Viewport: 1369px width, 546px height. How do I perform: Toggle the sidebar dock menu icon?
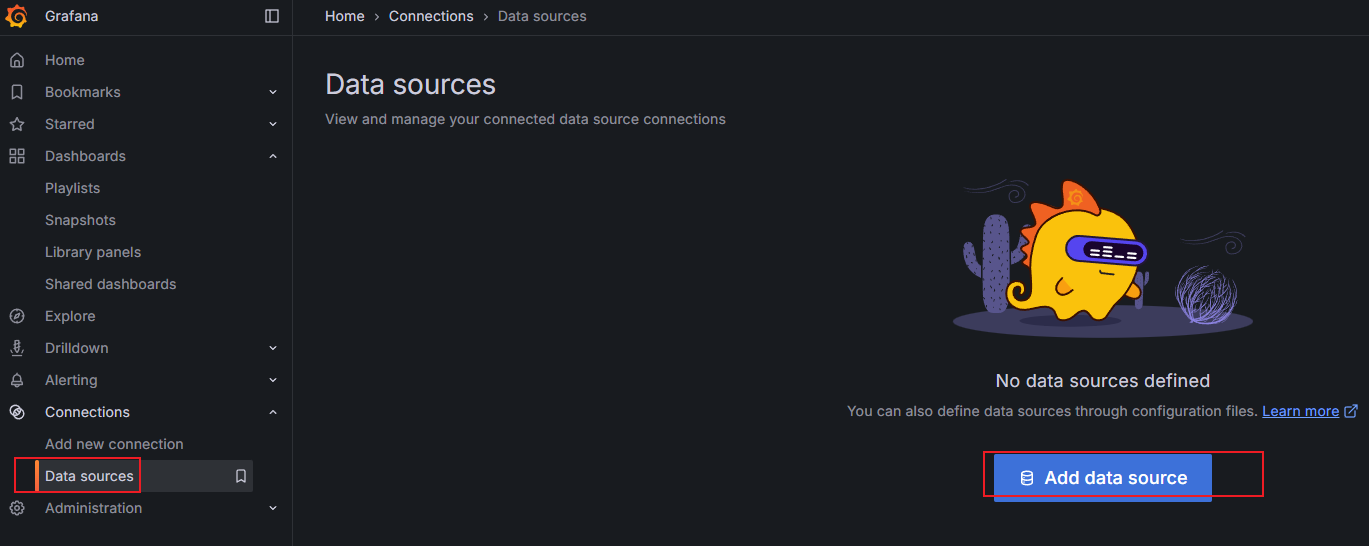272,16
